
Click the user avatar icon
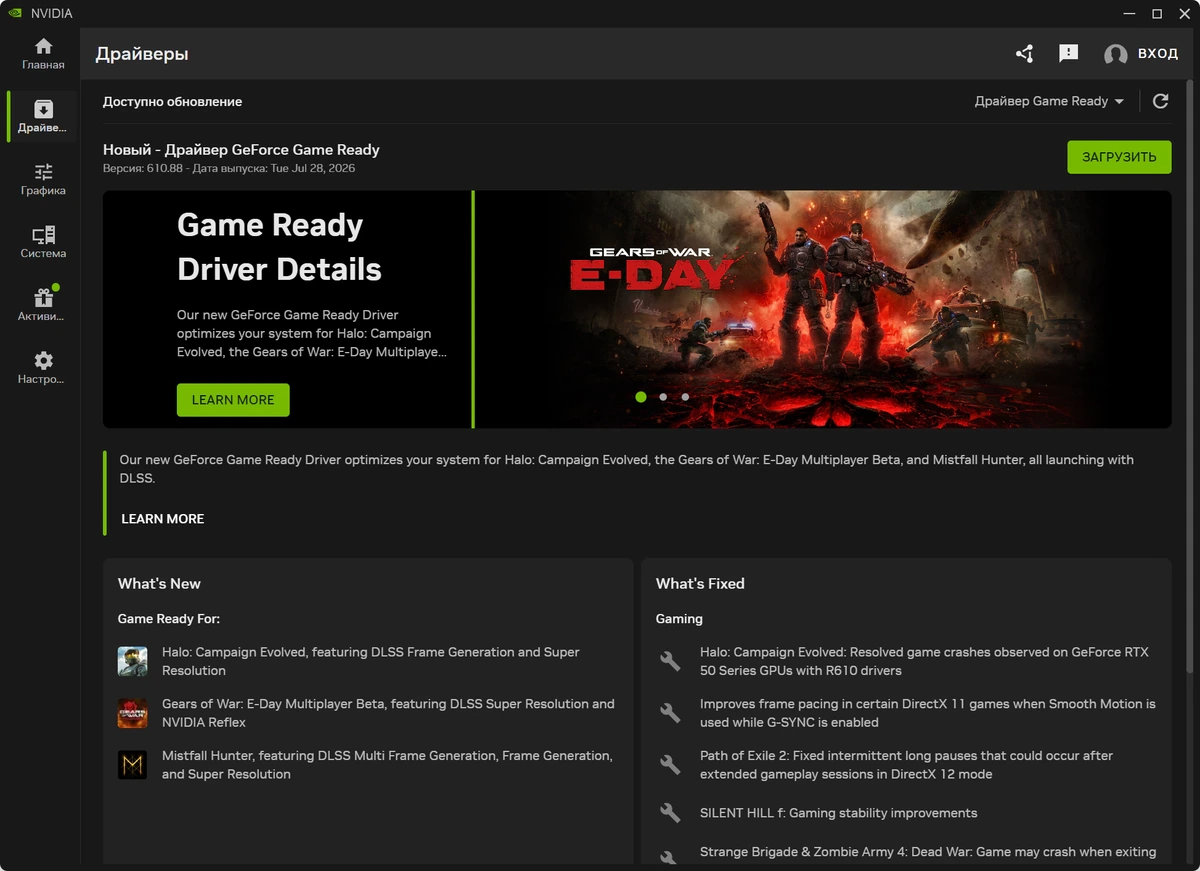pos(1116,54)
